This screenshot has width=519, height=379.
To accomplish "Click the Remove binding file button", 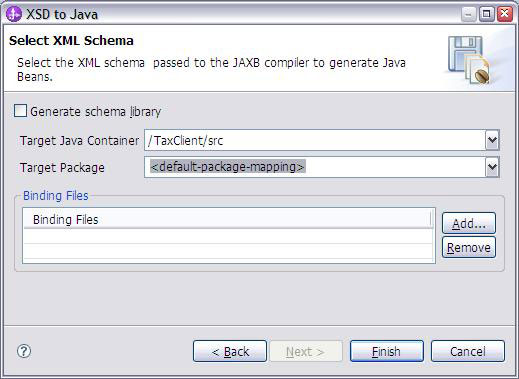I will click(x=469, y=247).
